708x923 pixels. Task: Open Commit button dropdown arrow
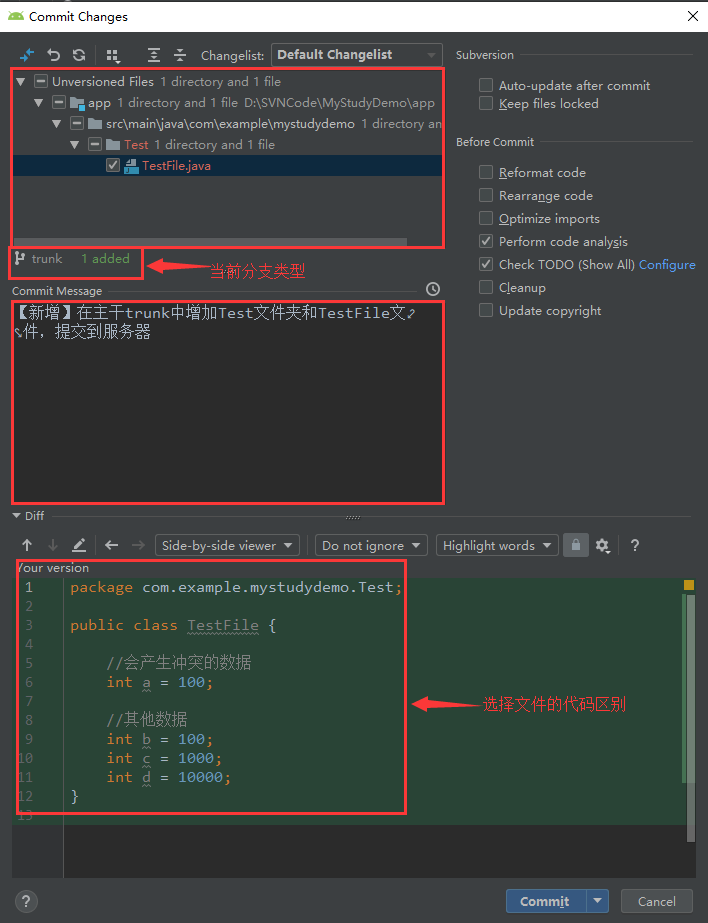click(597, 901)
